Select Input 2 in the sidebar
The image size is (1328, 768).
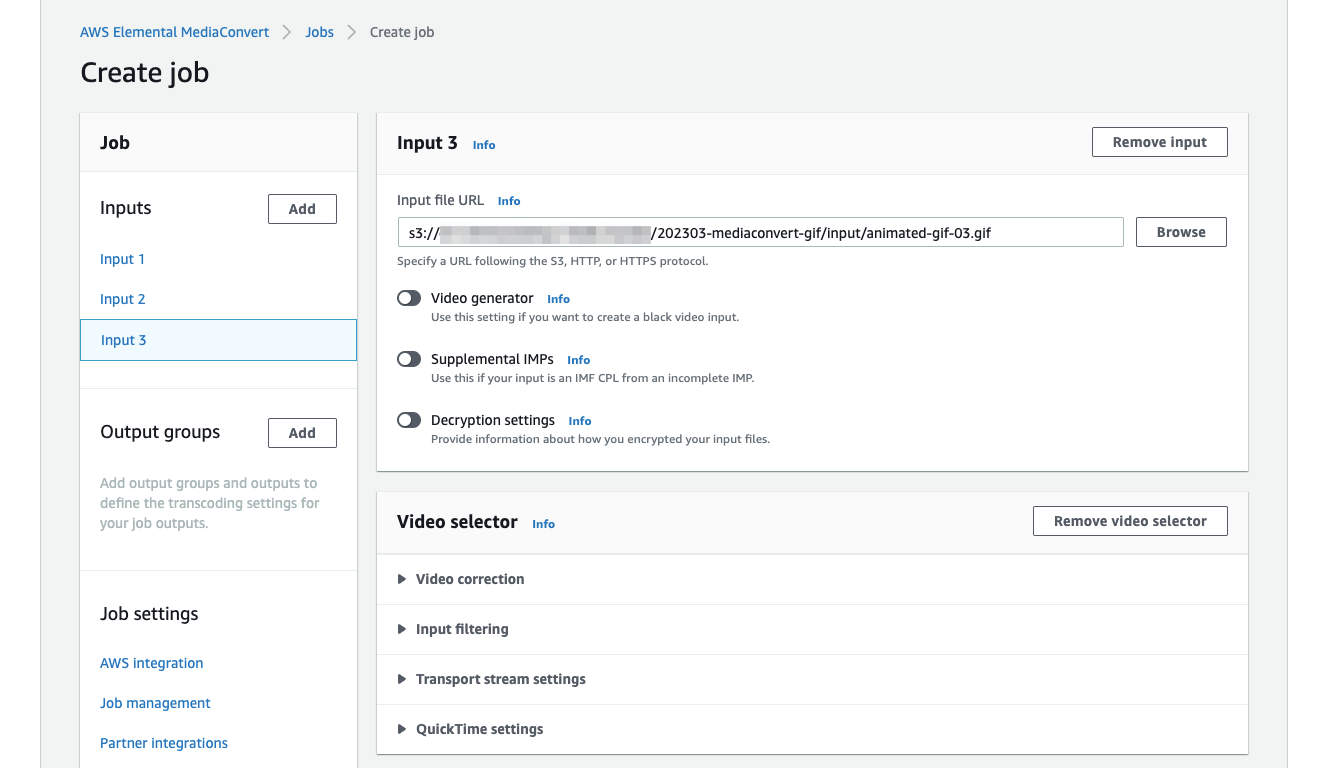[x=123, y=299]
